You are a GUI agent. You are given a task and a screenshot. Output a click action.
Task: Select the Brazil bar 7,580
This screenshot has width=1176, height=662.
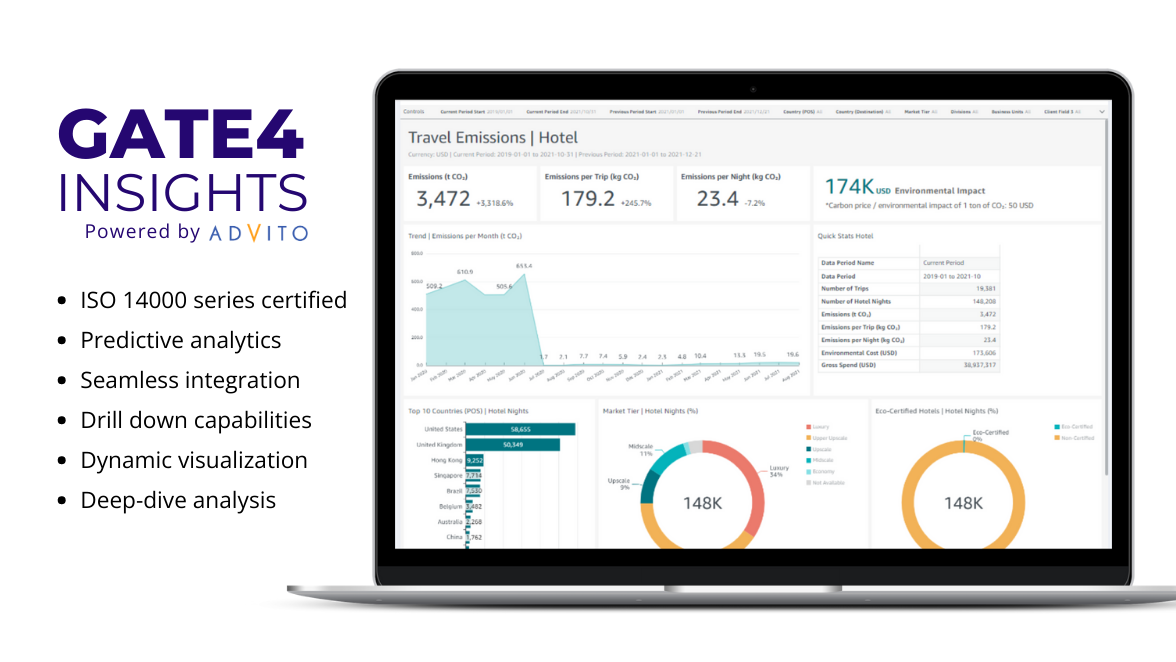coord(473,491)
